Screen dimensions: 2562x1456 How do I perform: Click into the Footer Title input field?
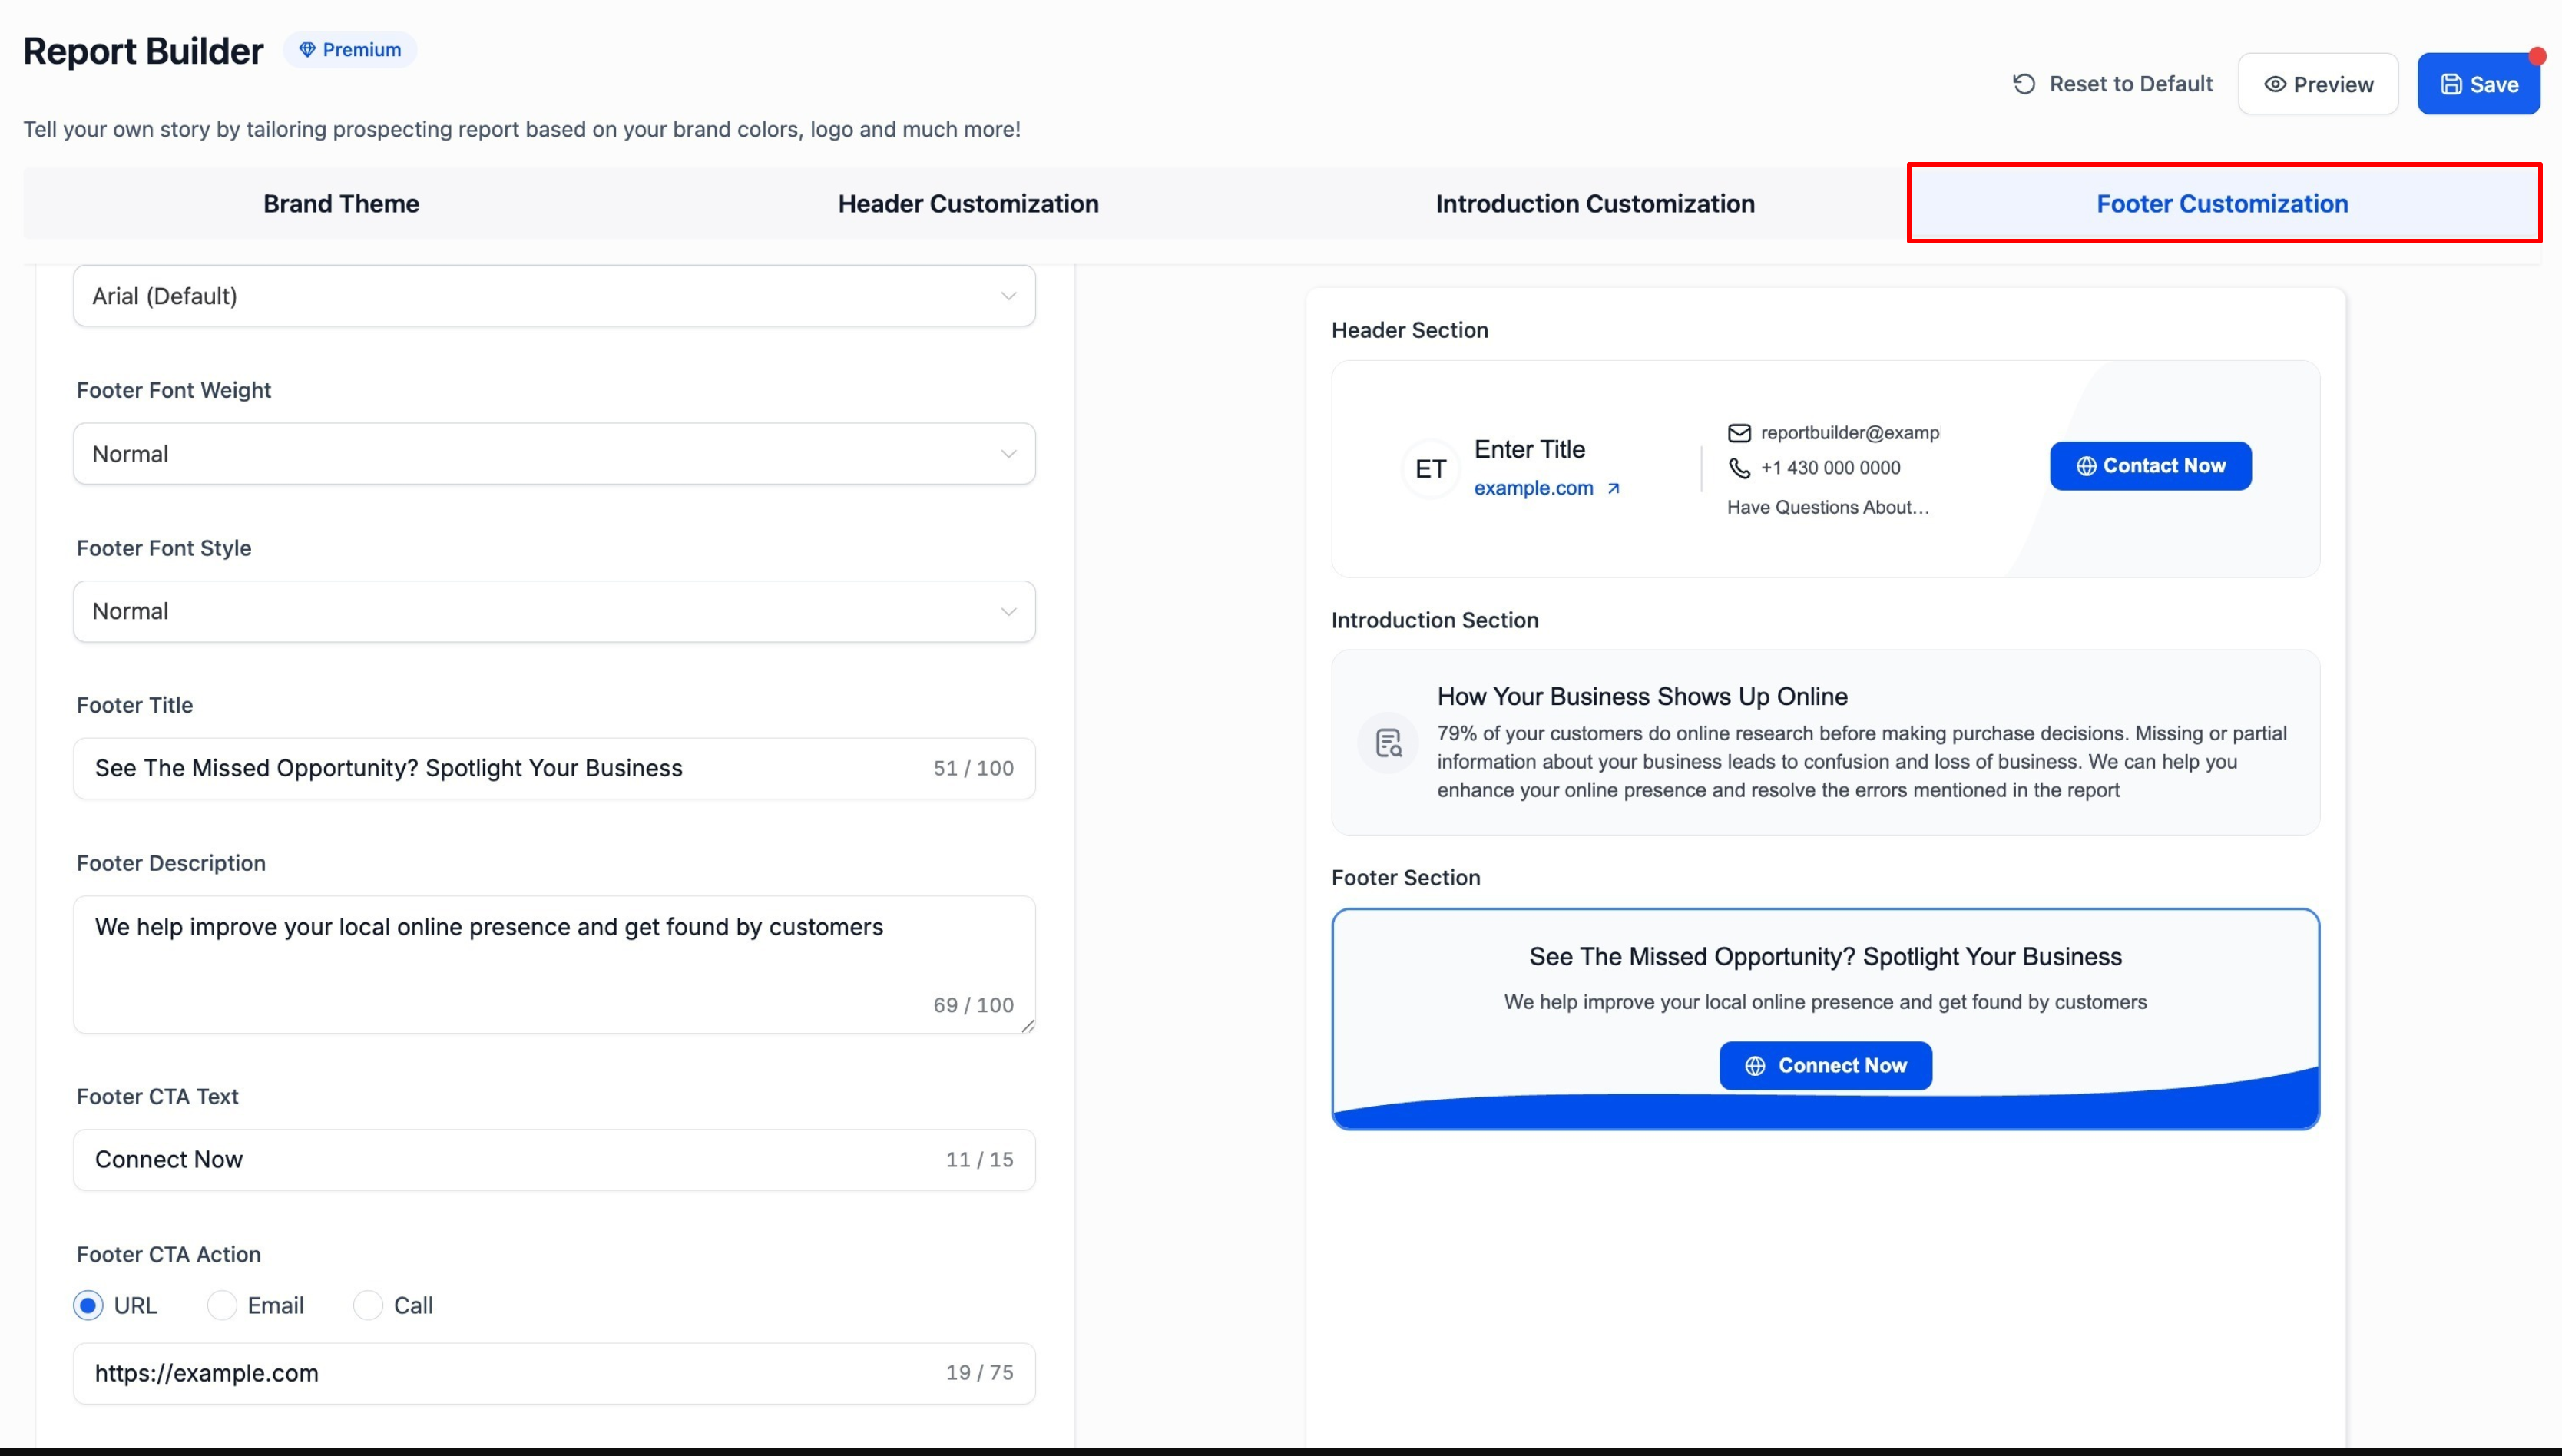point(500,768)
